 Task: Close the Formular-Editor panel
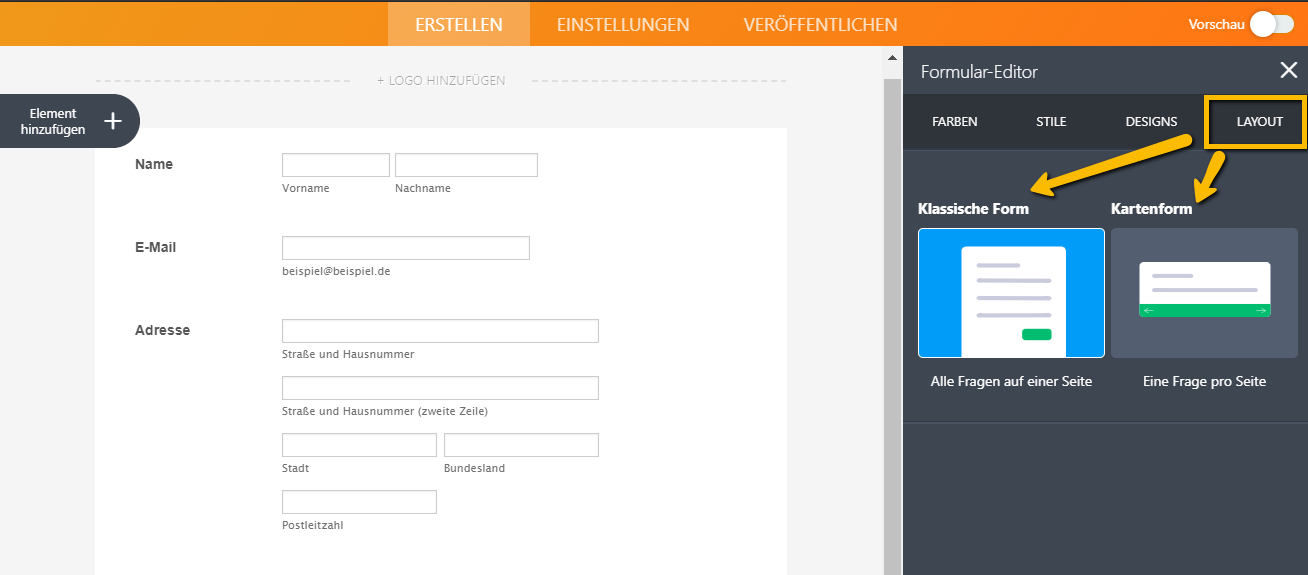coord(1288,70)
